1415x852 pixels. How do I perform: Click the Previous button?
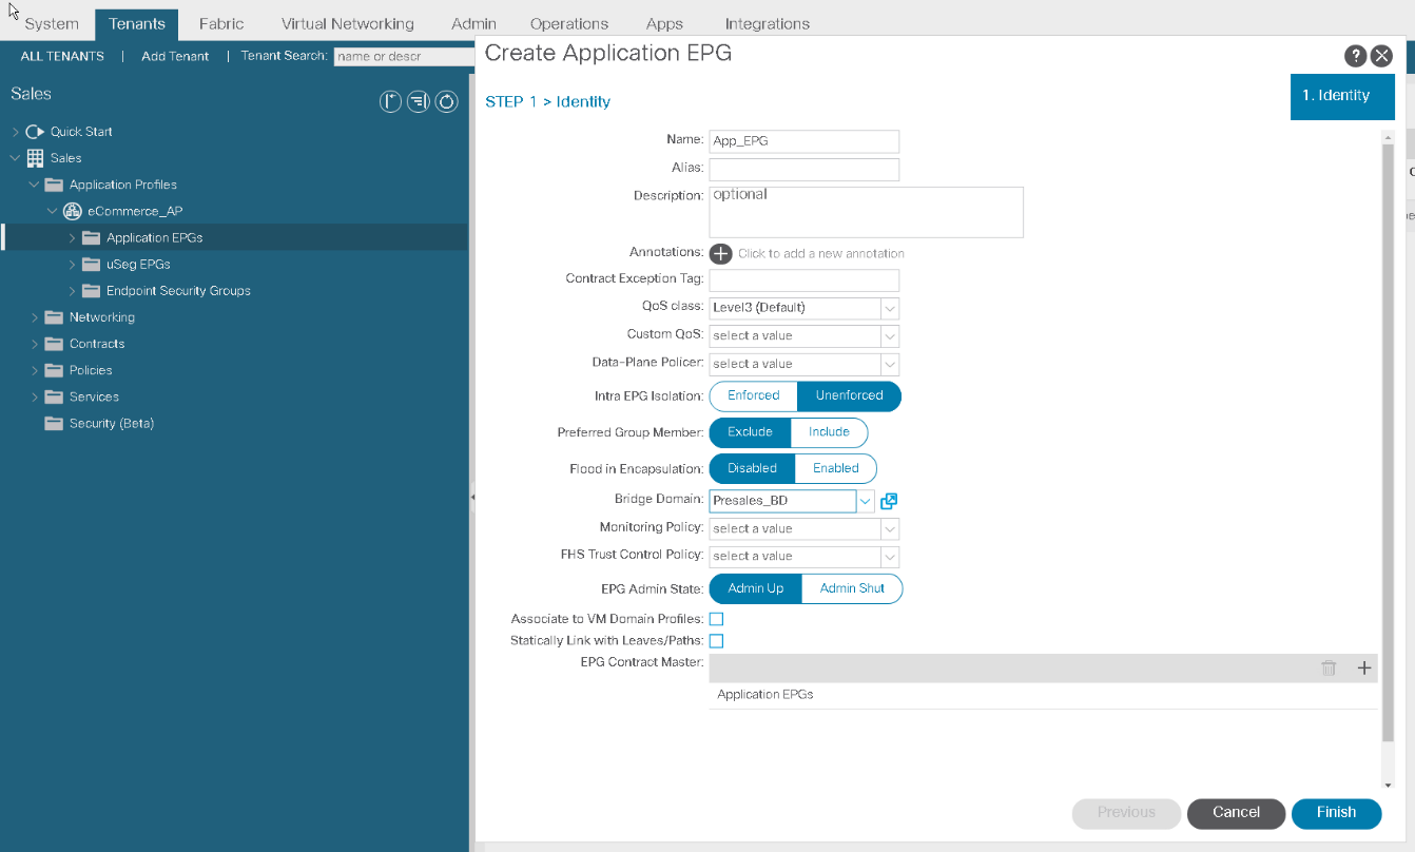(1126, 813)
